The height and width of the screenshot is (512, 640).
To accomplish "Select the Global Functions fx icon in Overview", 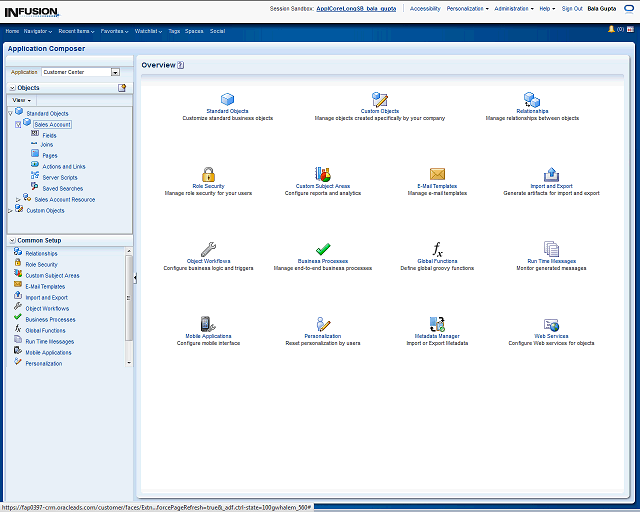I will (x=437, y=249).
